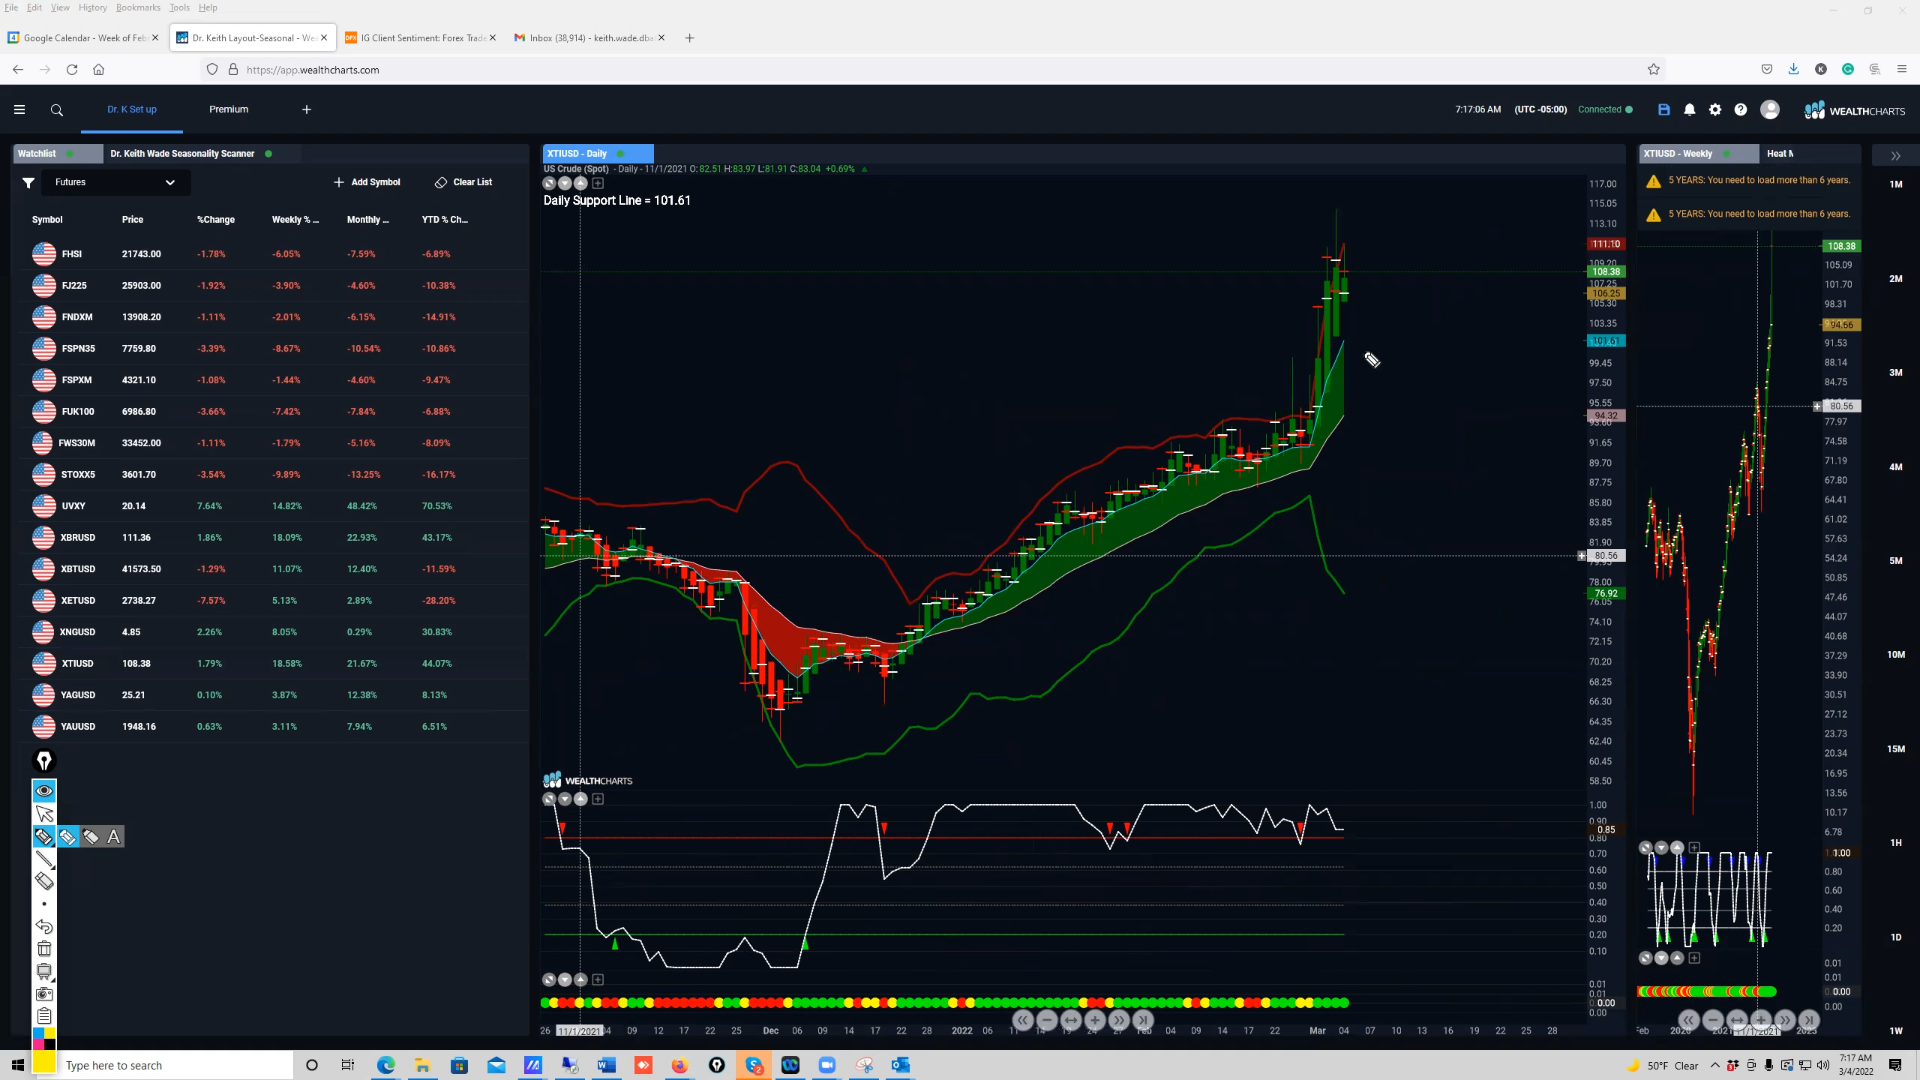This screenshot has width=1920, height=1080.
Task: Sort by %Change column header
Action: tap(216, 220)
